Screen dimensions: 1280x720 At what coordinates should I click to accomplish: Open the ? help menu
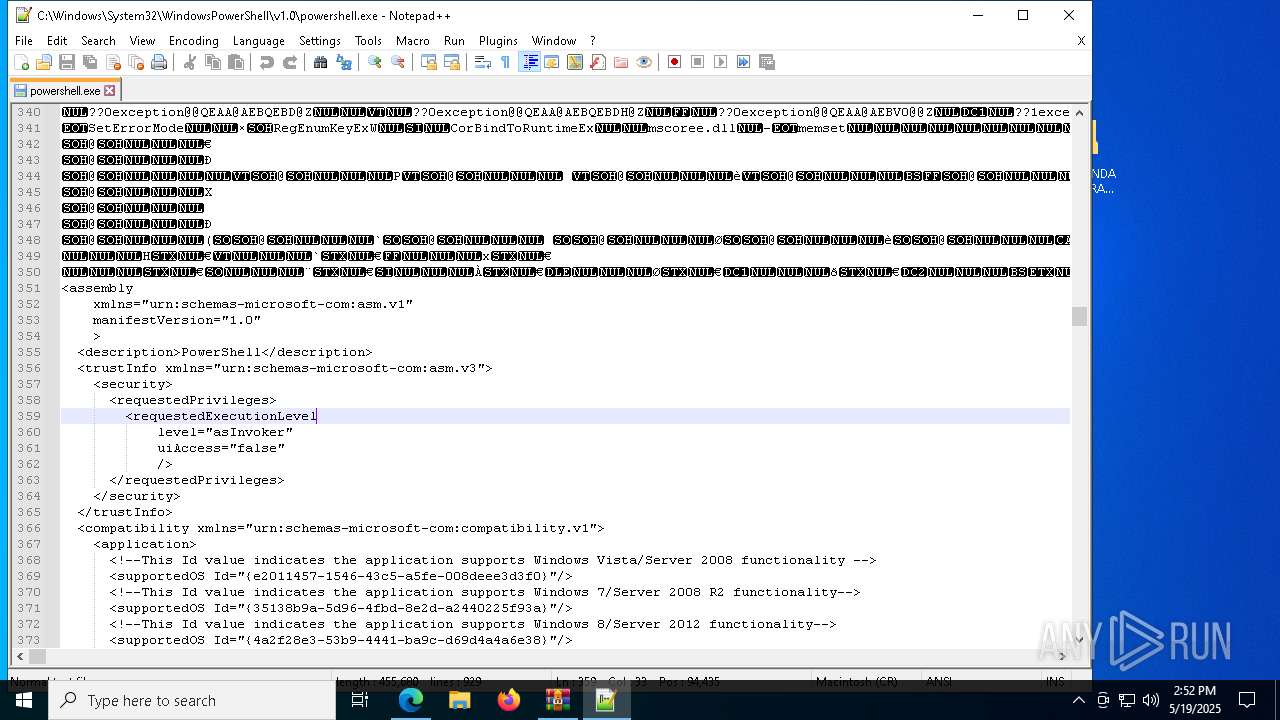click(x=593, y=41)
